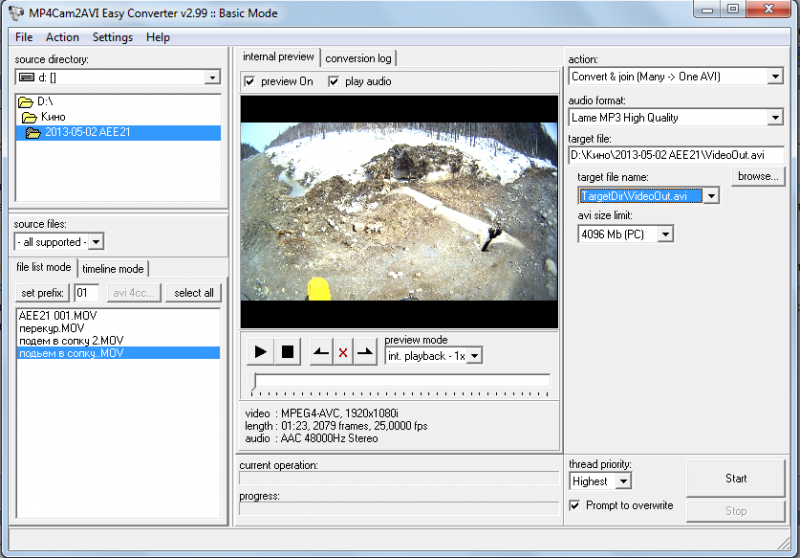
Task: Click the set start mark icon
Action: pyautogui.click(x=320, y=352)
